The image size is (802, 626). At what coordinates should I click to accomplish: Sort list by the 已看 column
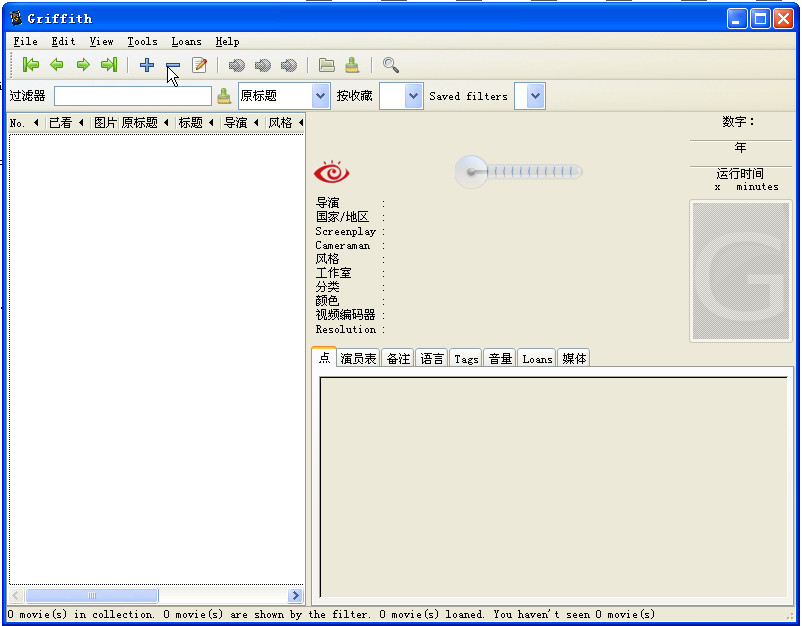tap(66, 123)
